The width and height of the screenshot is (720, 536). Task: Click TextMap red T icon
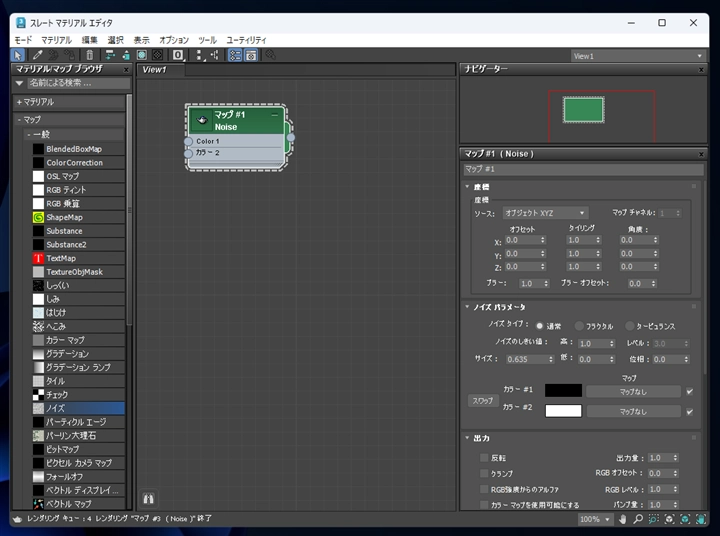38,258
